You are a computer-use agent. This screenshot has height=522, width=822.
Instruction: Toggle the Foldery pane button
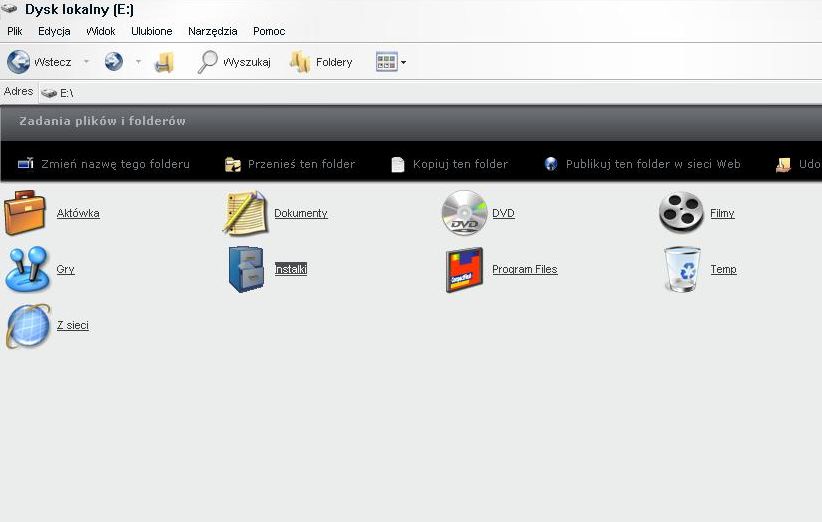[321, 62]
